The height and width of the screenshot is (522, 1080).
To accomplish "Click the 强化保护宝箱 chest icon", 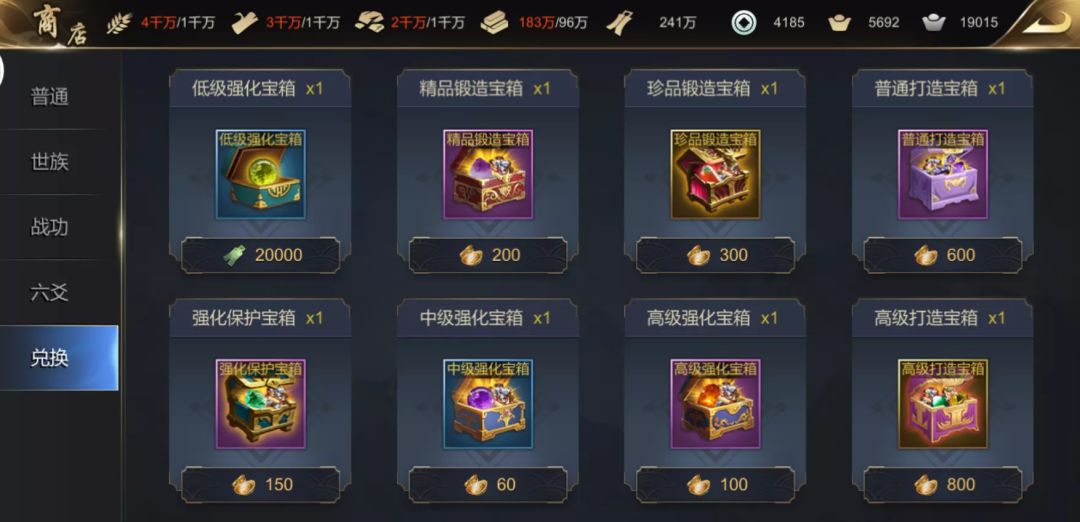I will [260, 404].
